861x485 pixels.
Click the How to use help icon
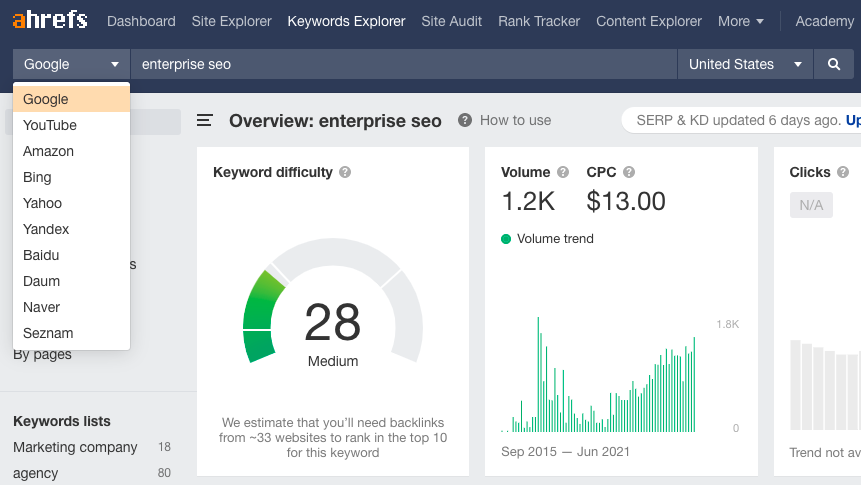pos(465,120)
